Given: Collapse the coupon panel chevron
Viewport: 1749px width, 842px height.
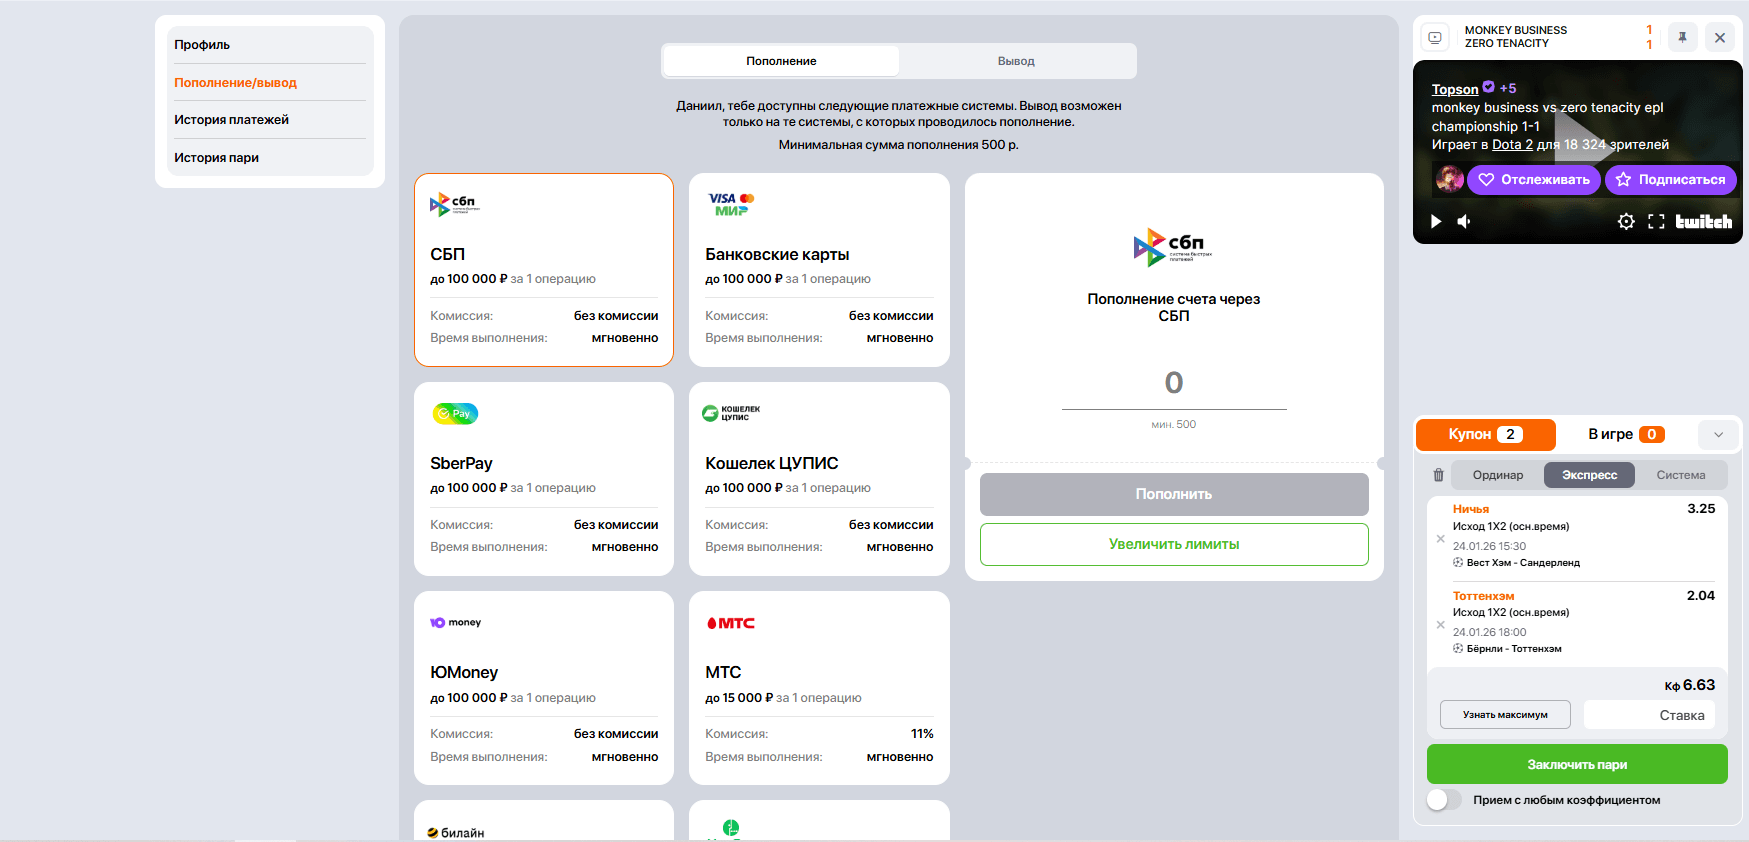Looking at the screenshot, I should [x=1718, y=435].
